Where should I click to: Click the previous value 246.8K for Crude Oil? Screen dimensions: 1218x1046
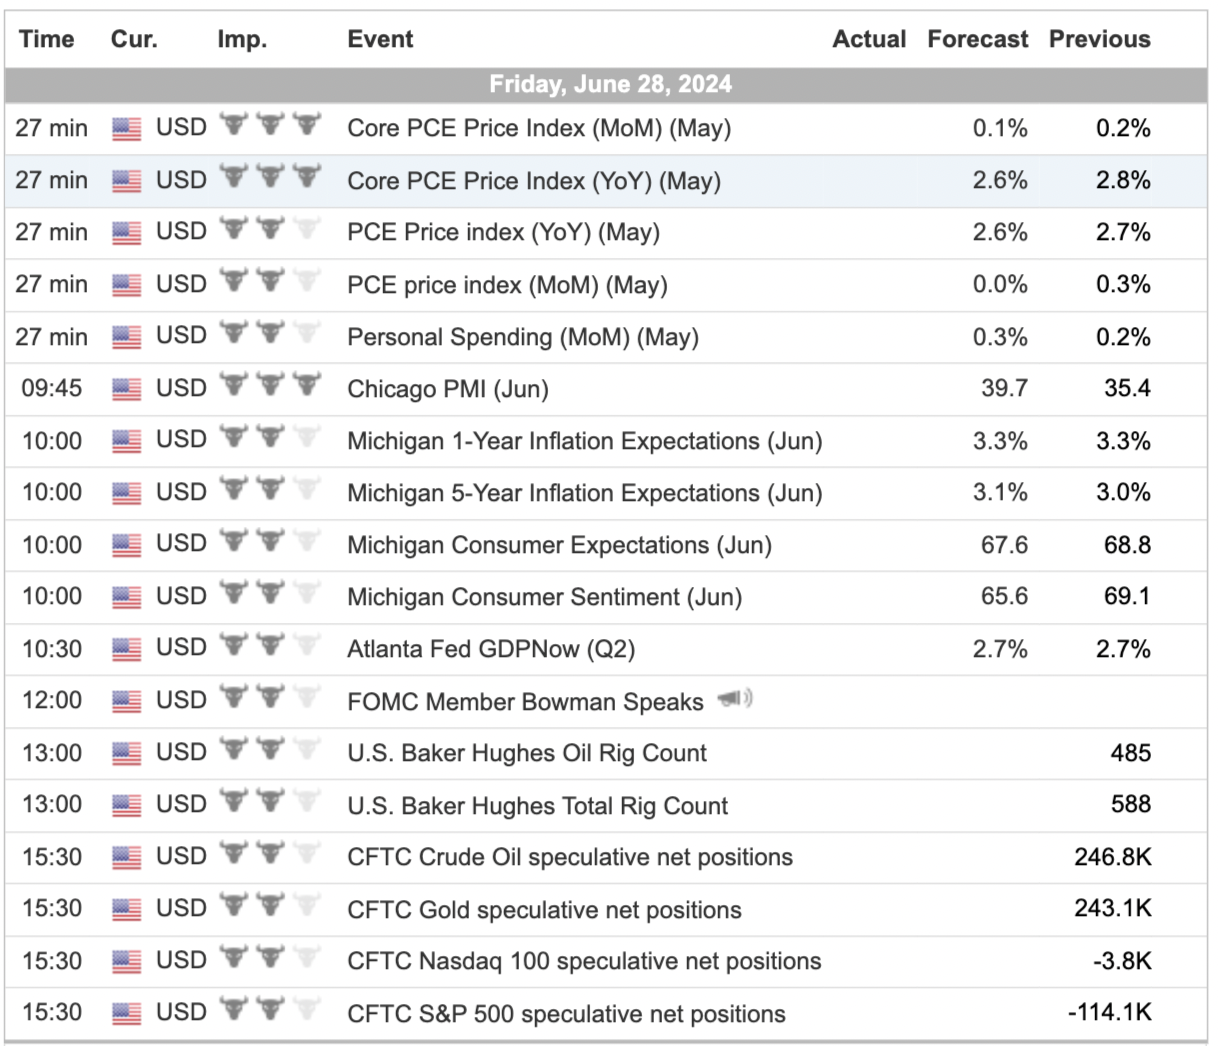[x=1113, y=856]
